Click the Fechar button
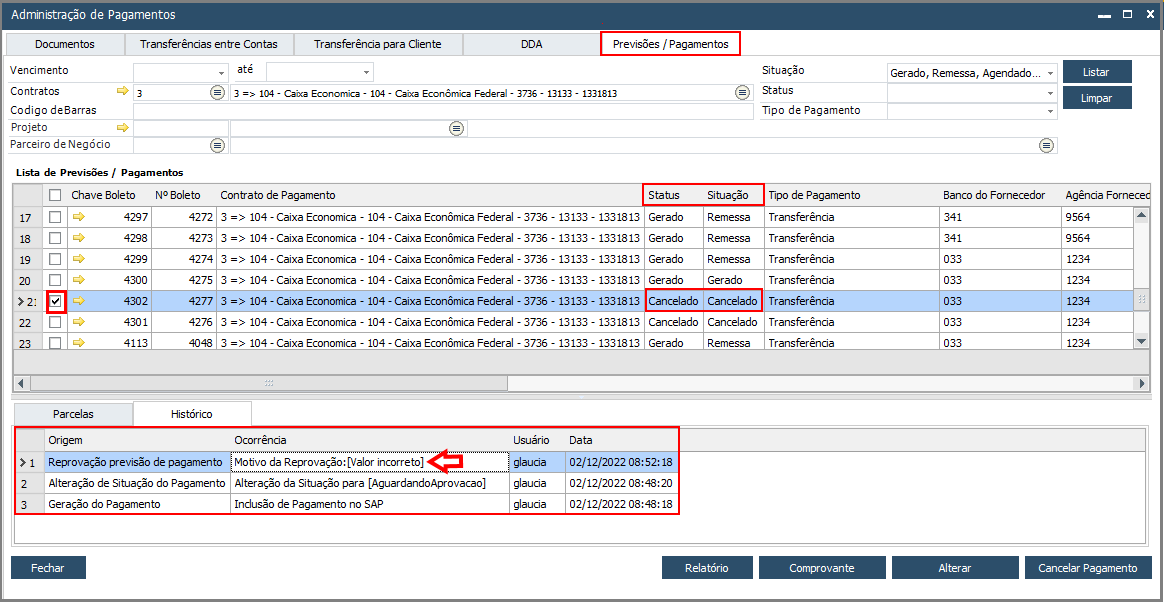Viewport: 1164px width, 602px height. (48, 568)
